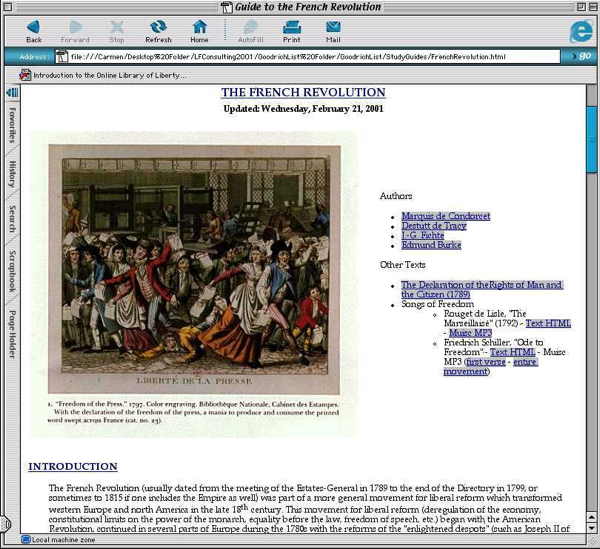This screenshot has width=600, height=549.
Task: Open the Marquis de Condorcet link
Action: tap(445, 216)
